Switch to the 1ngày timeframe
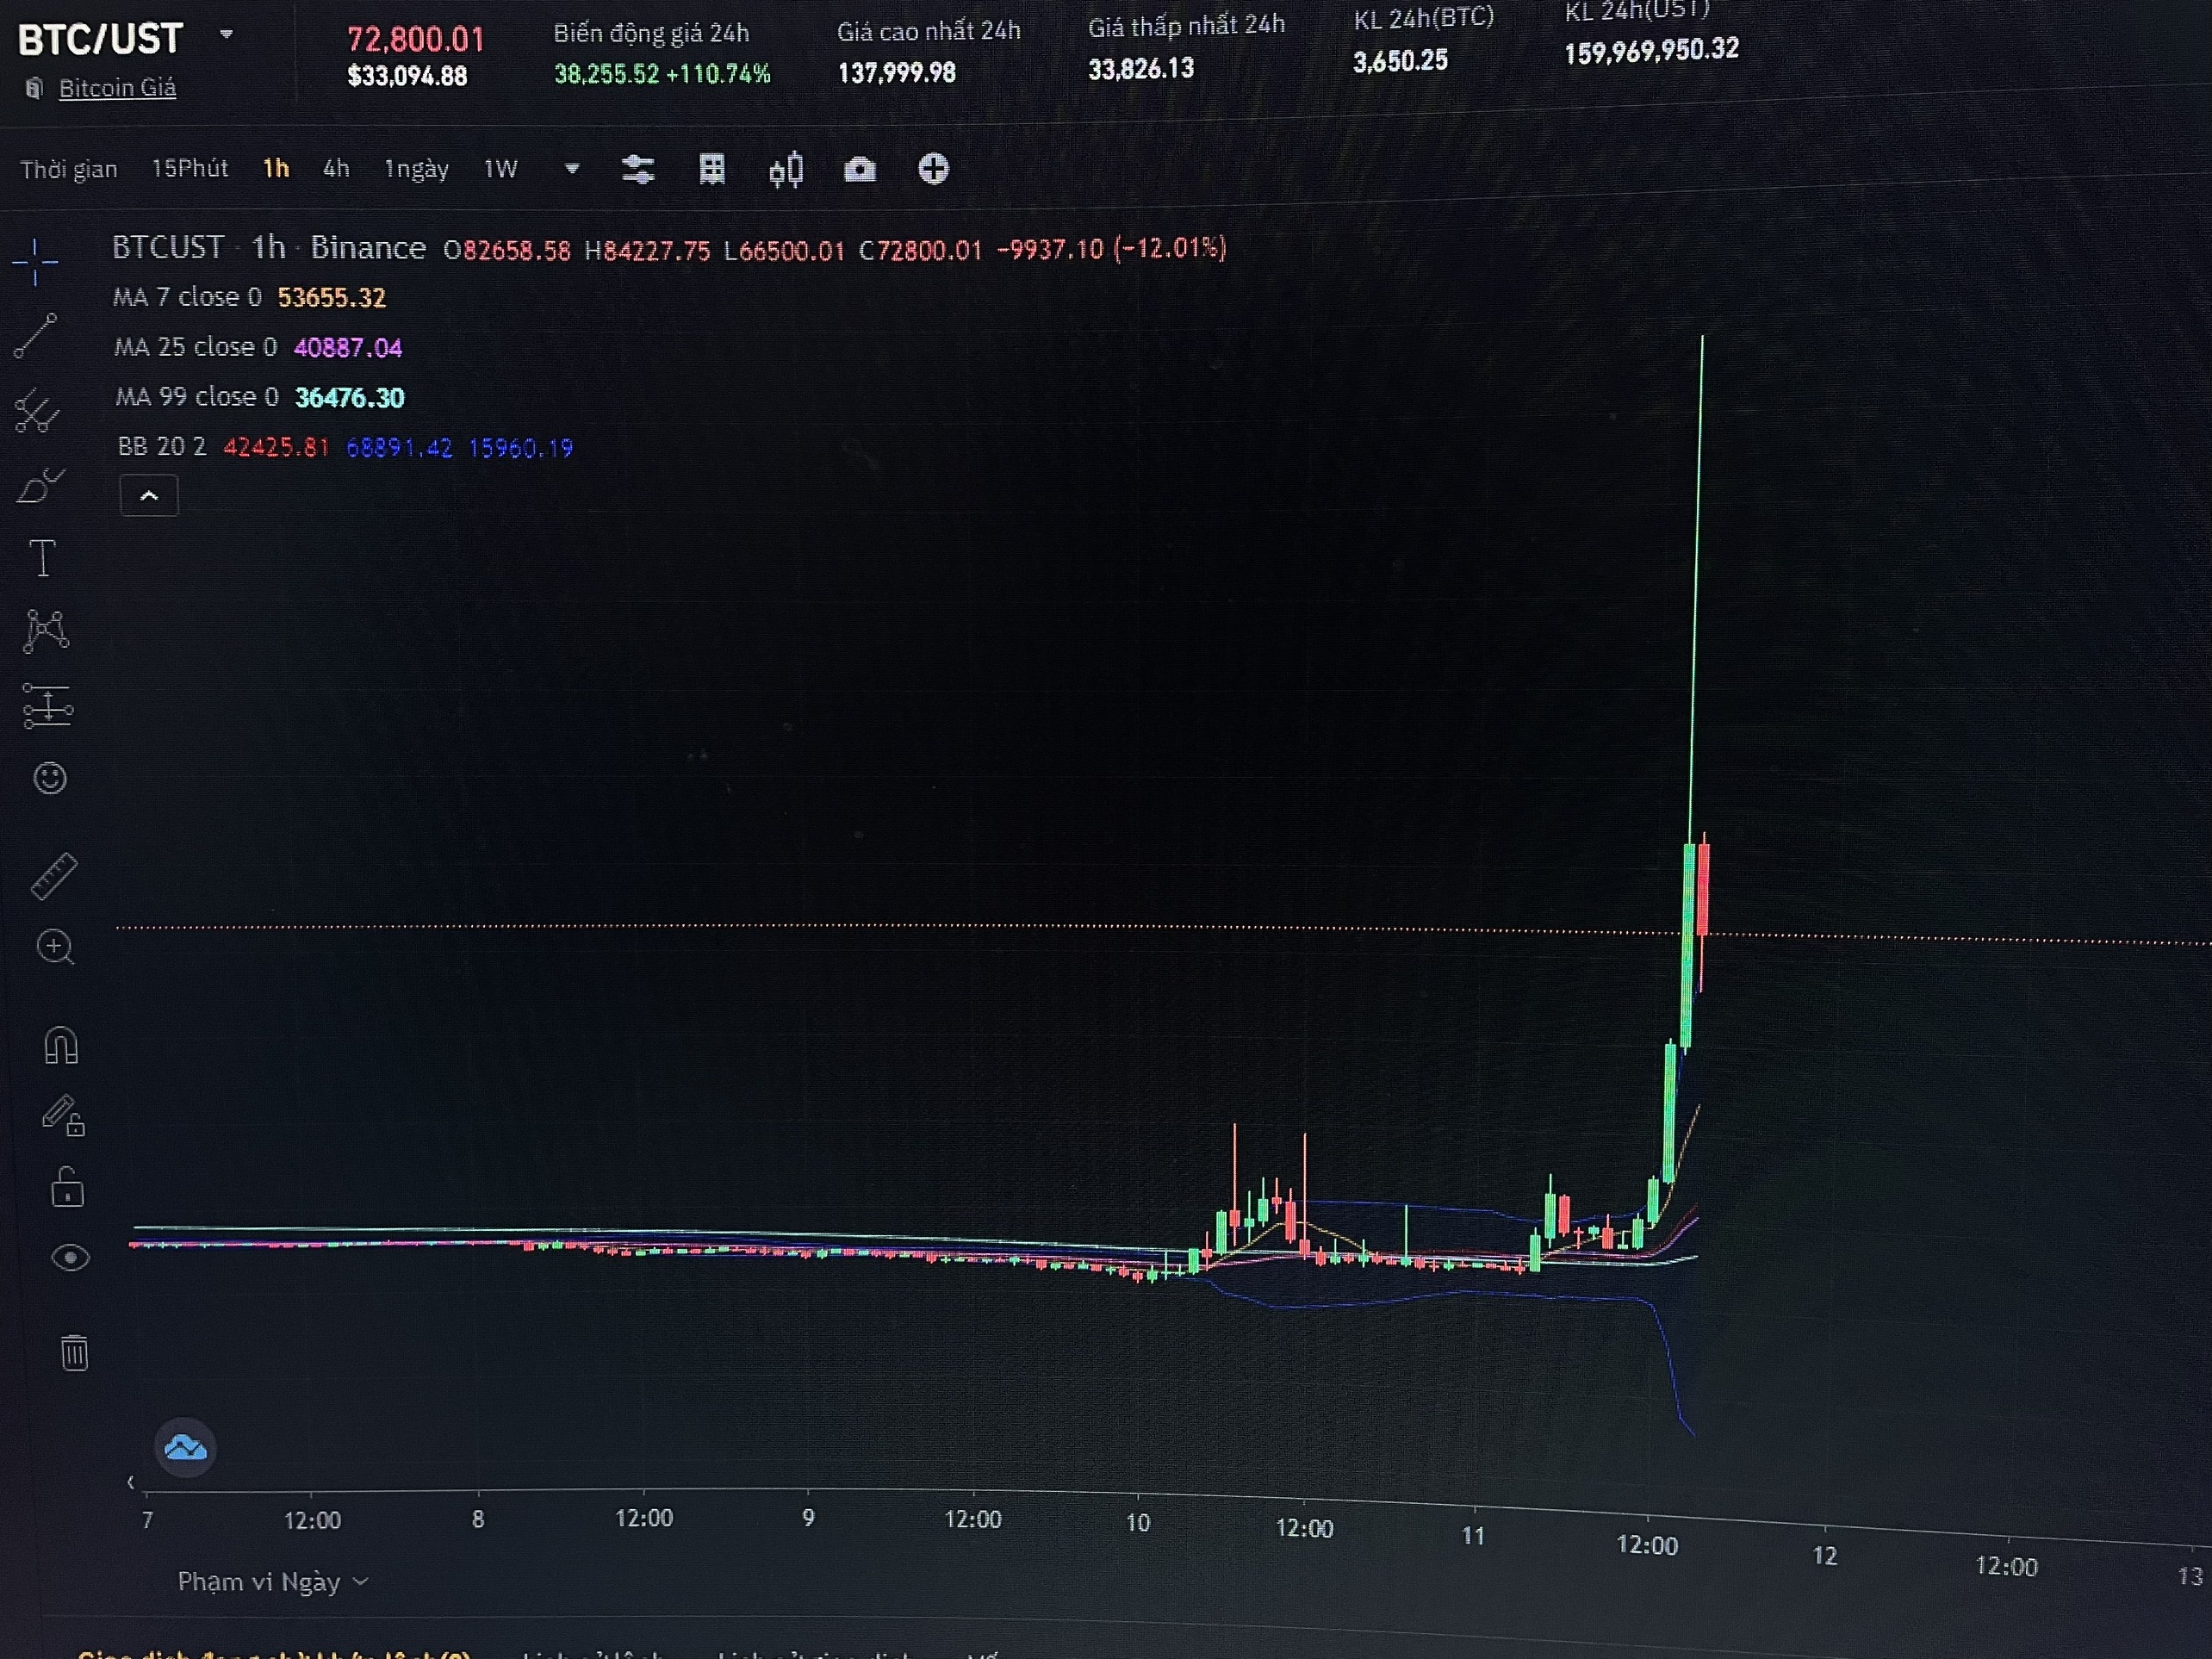Image resolution: width=2212 pixels, height=1659 pixels. (416, 169)
